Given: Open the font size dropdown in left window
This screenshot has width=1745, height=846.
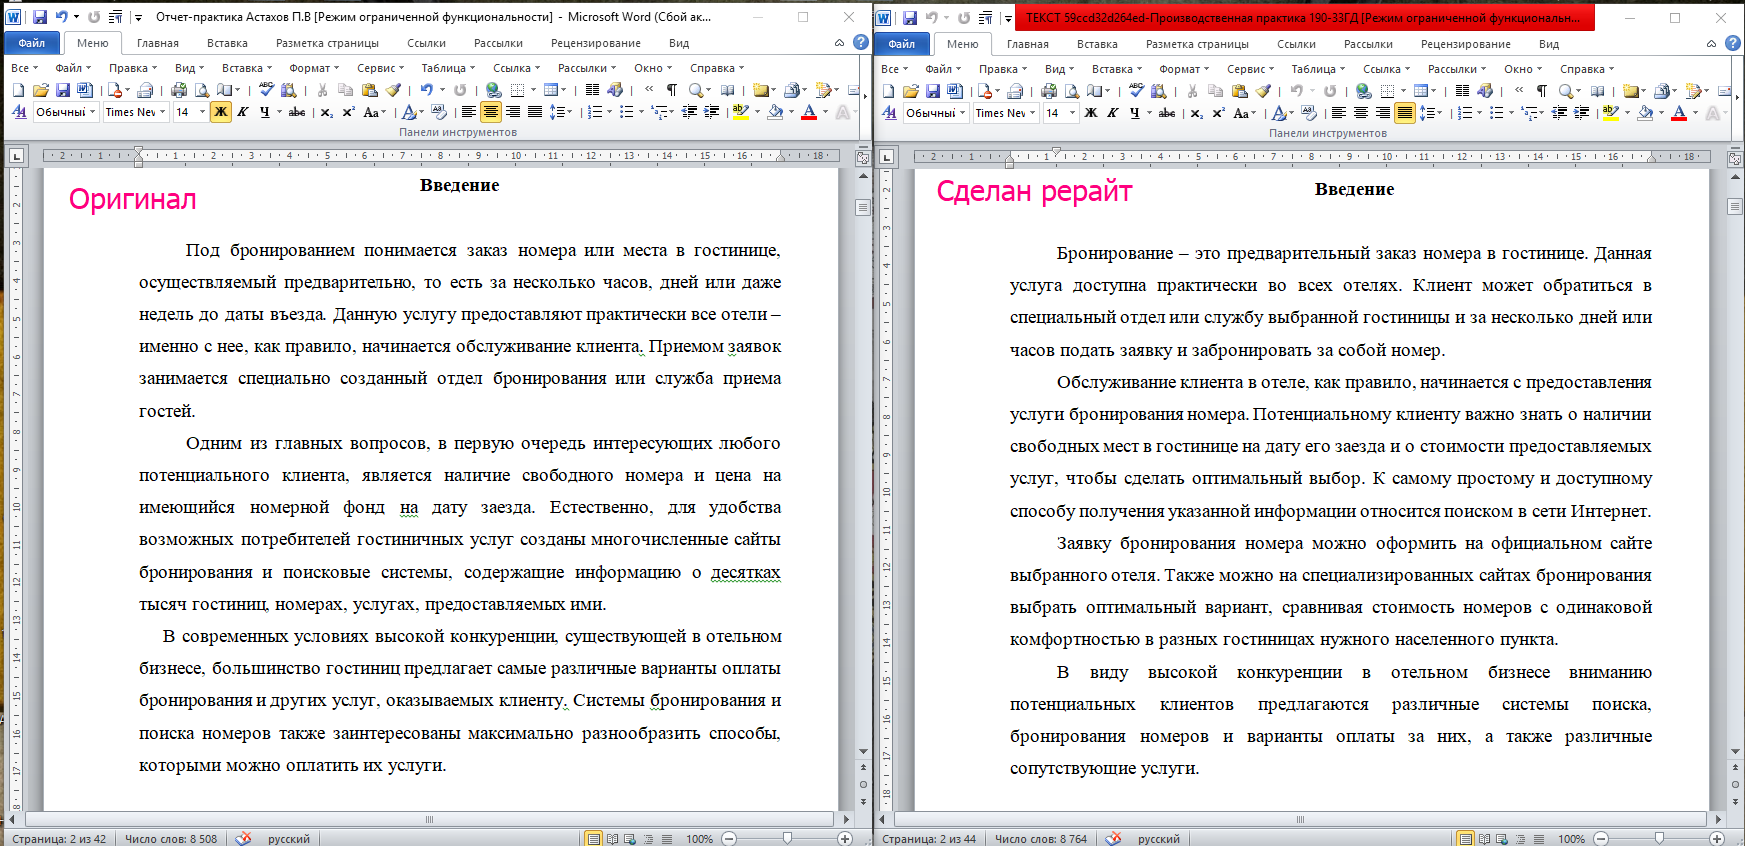Looking at the screenshot, I should pyautogui.click(x=202, y=112).
